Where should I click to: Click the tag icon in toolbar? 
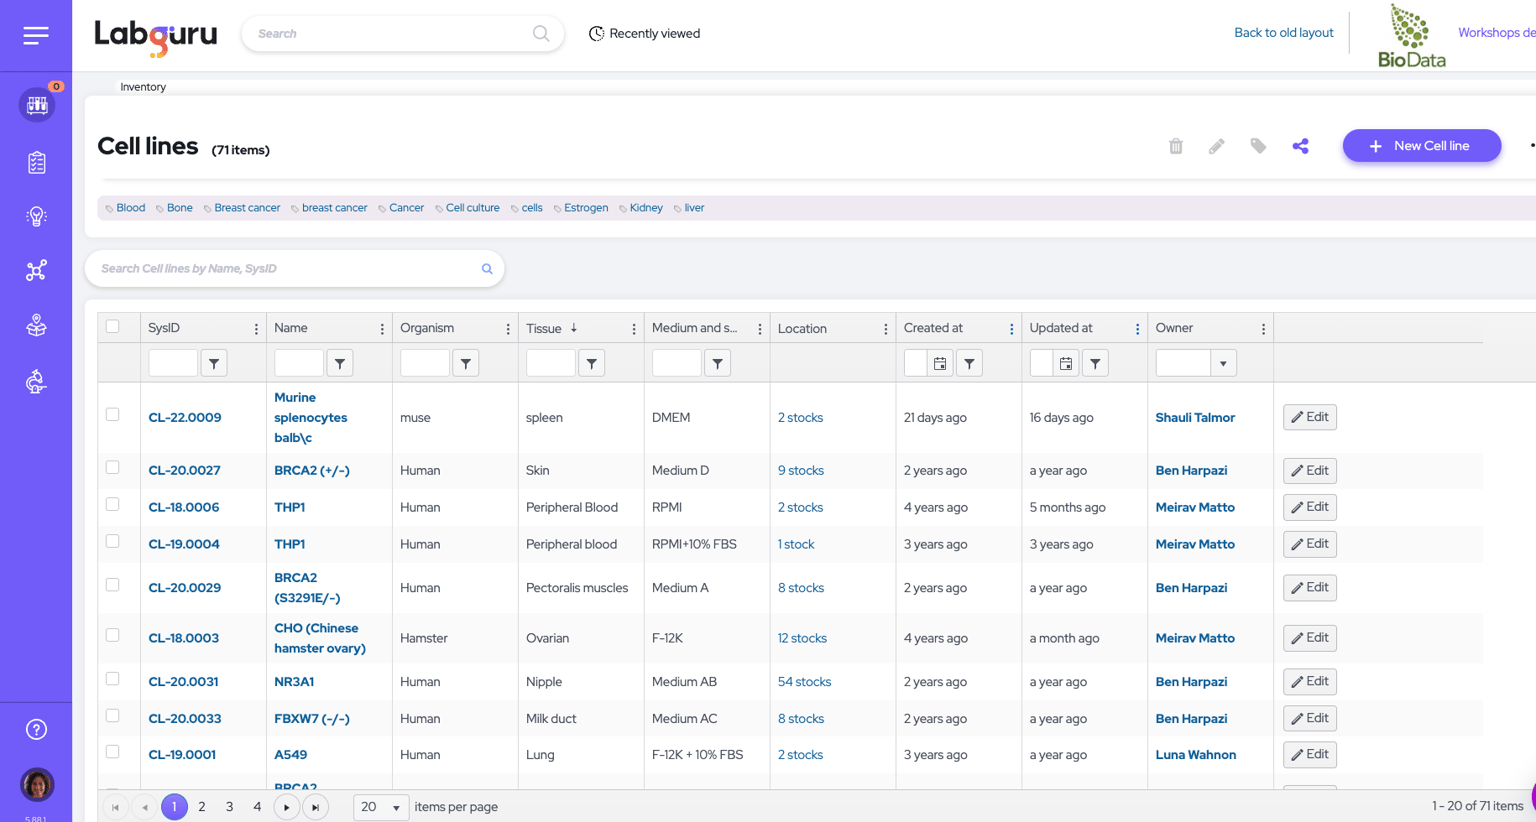[x=1258, y=146]
